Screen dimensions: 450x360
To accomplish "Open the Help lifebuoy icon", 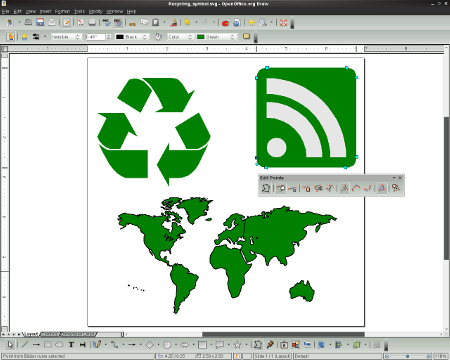I will (283, 22).
